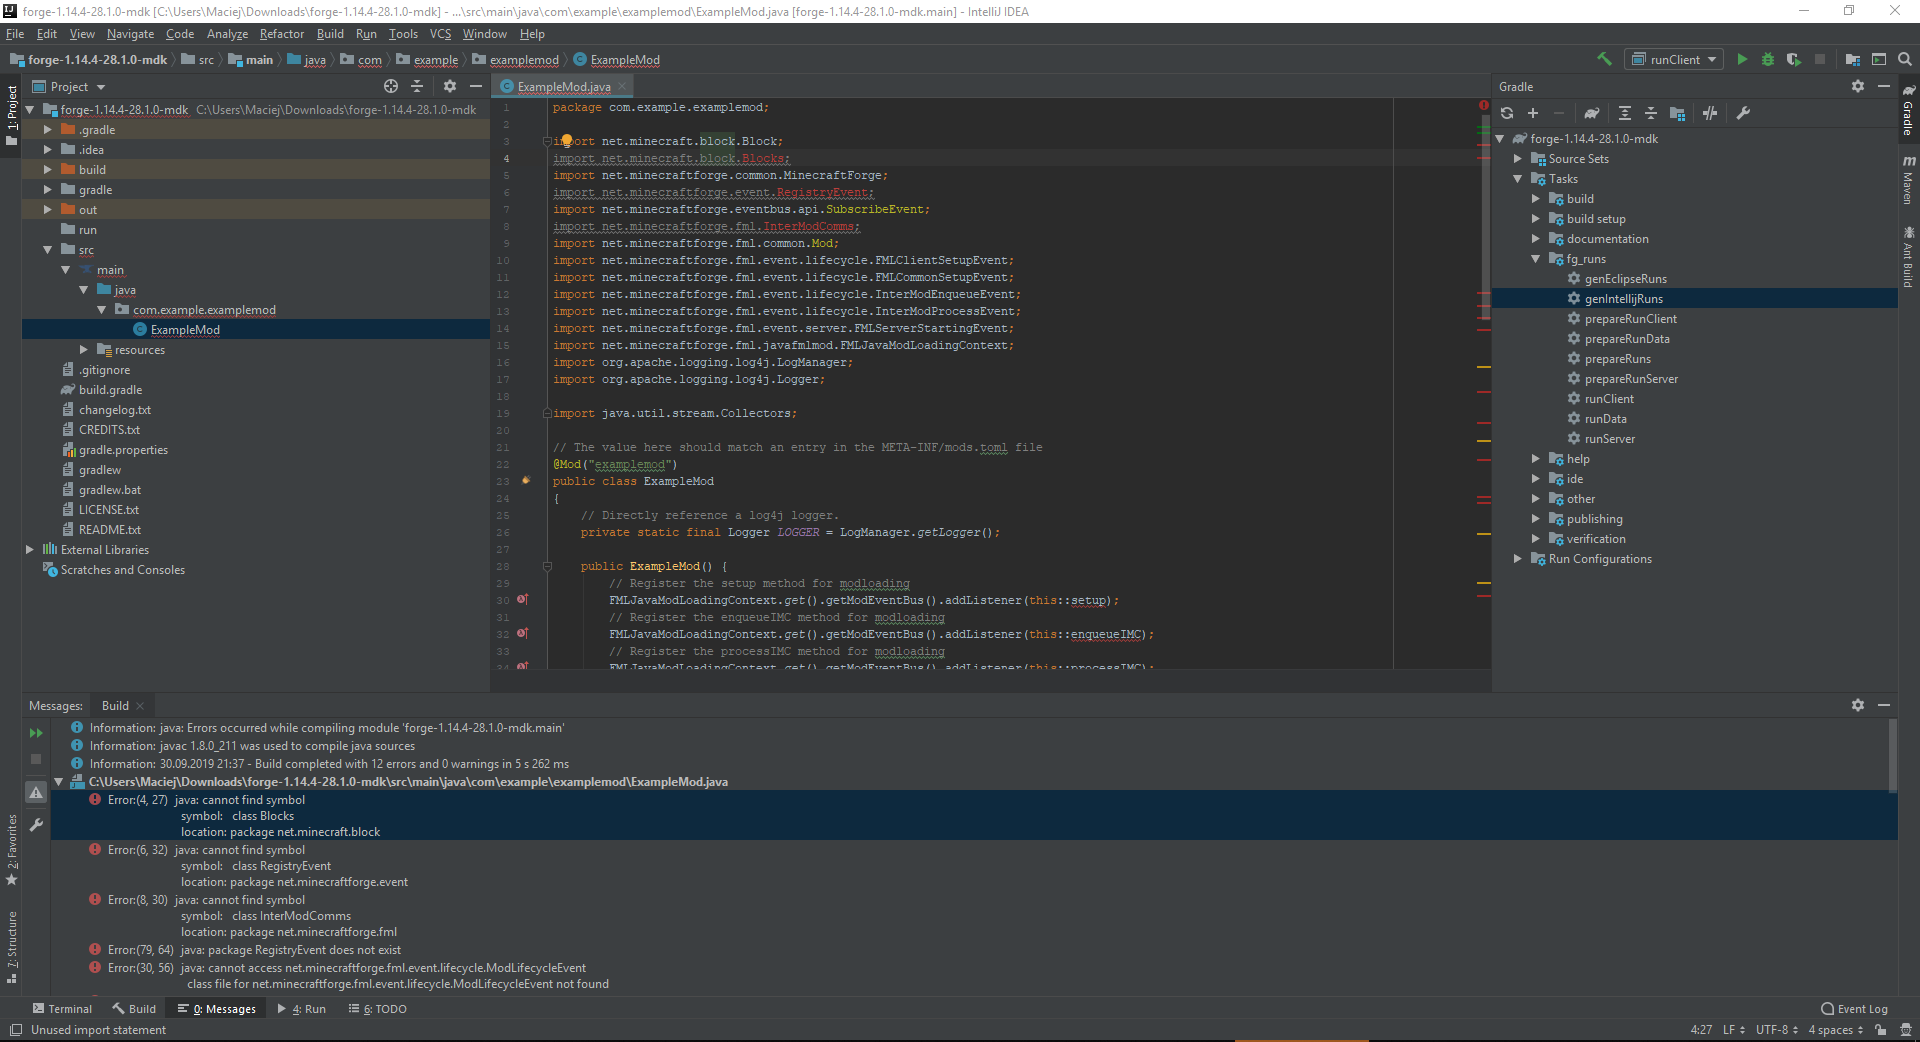
Task: Open Project Structure folder icon in toolbar
Action: [1853, 59]
